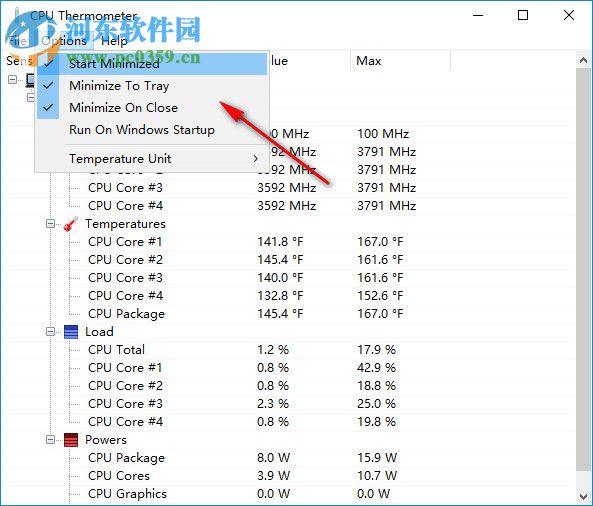Viewport: 593px width, 506px height.
Task: Click the 140.0 °F temperature value
Action: coord(280,278)
